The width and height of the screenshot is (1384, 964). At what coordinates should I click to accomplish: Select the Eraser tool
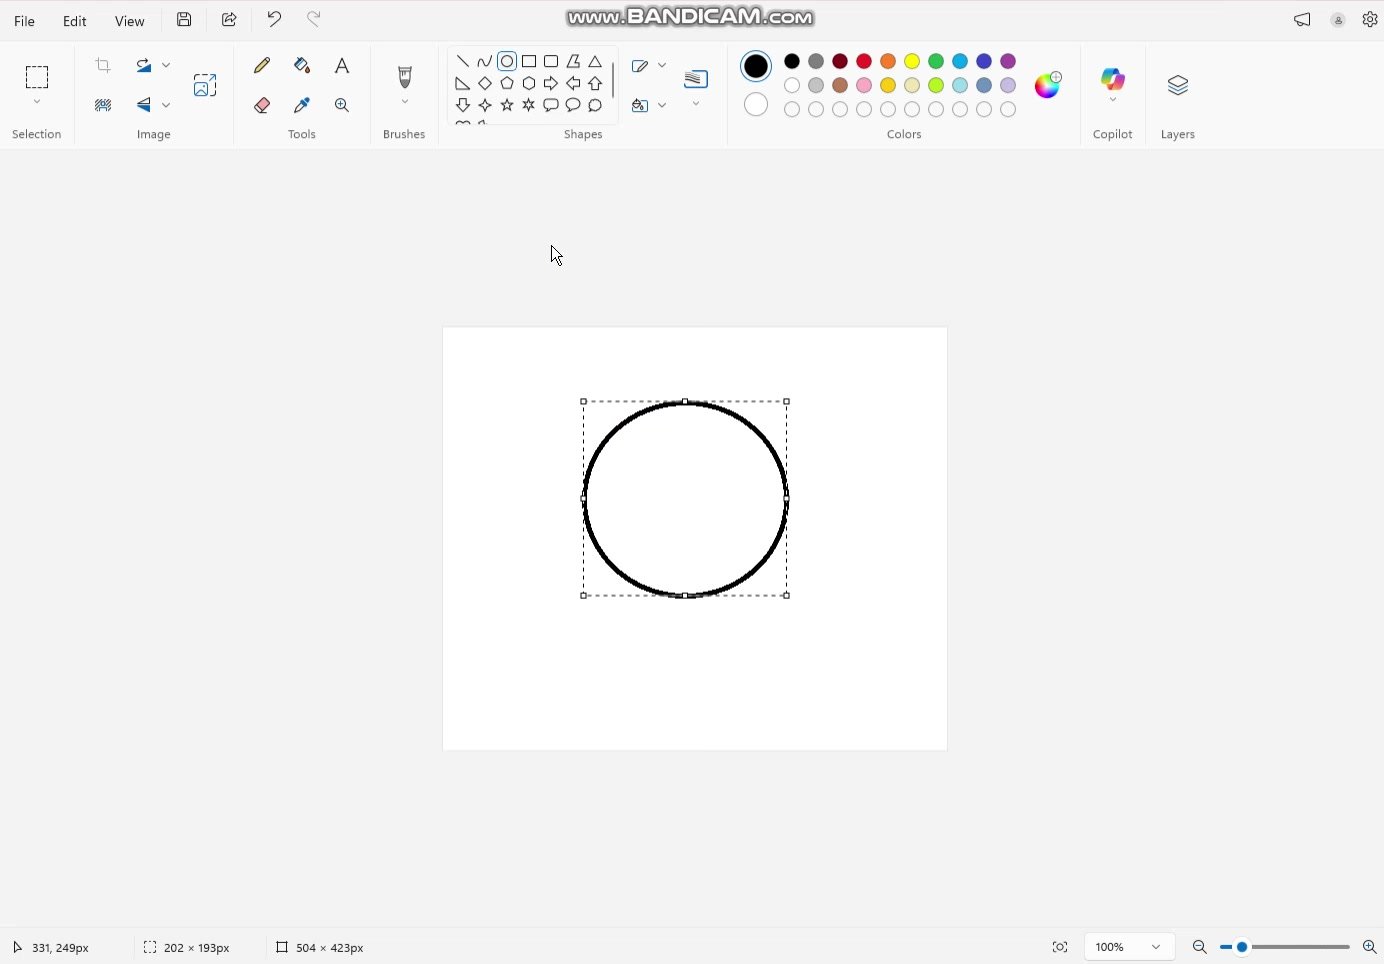tap(262, 105)
